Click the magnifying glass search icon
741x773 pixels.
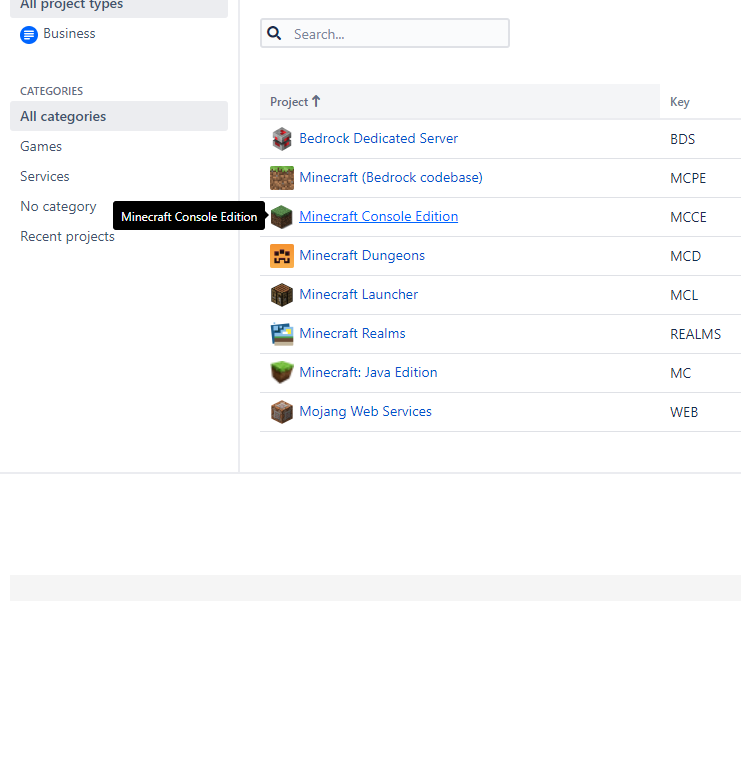(x=274, y=33)
